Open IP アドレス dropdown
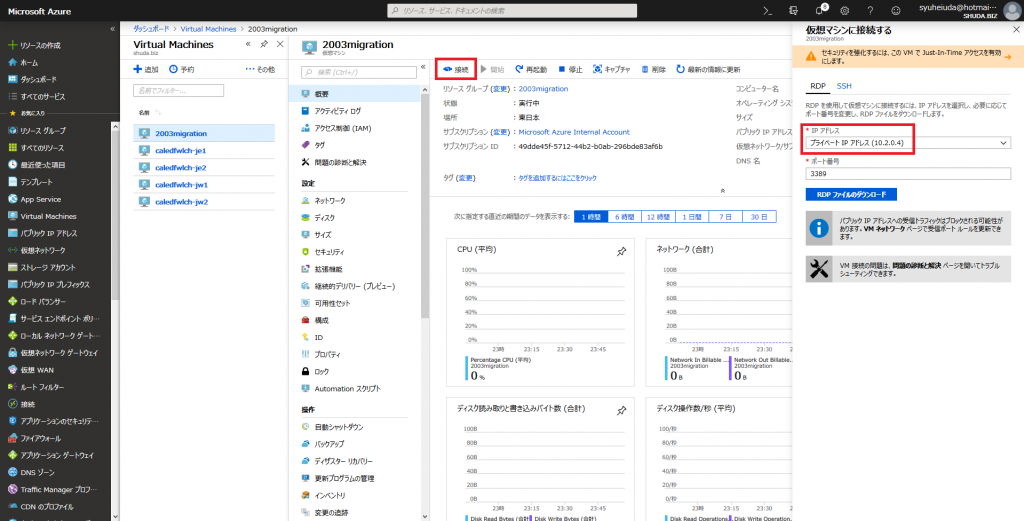The image size is (1024, 521). pos(908,143)
